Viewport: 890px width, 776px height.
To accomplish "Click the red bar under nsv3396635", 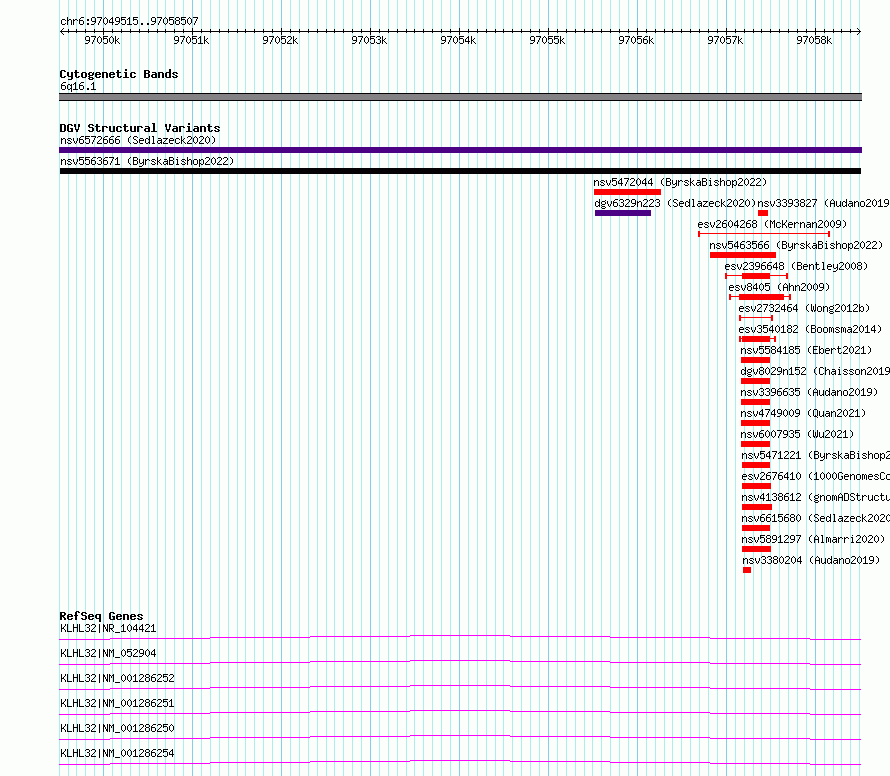I will tap(755, 402).
